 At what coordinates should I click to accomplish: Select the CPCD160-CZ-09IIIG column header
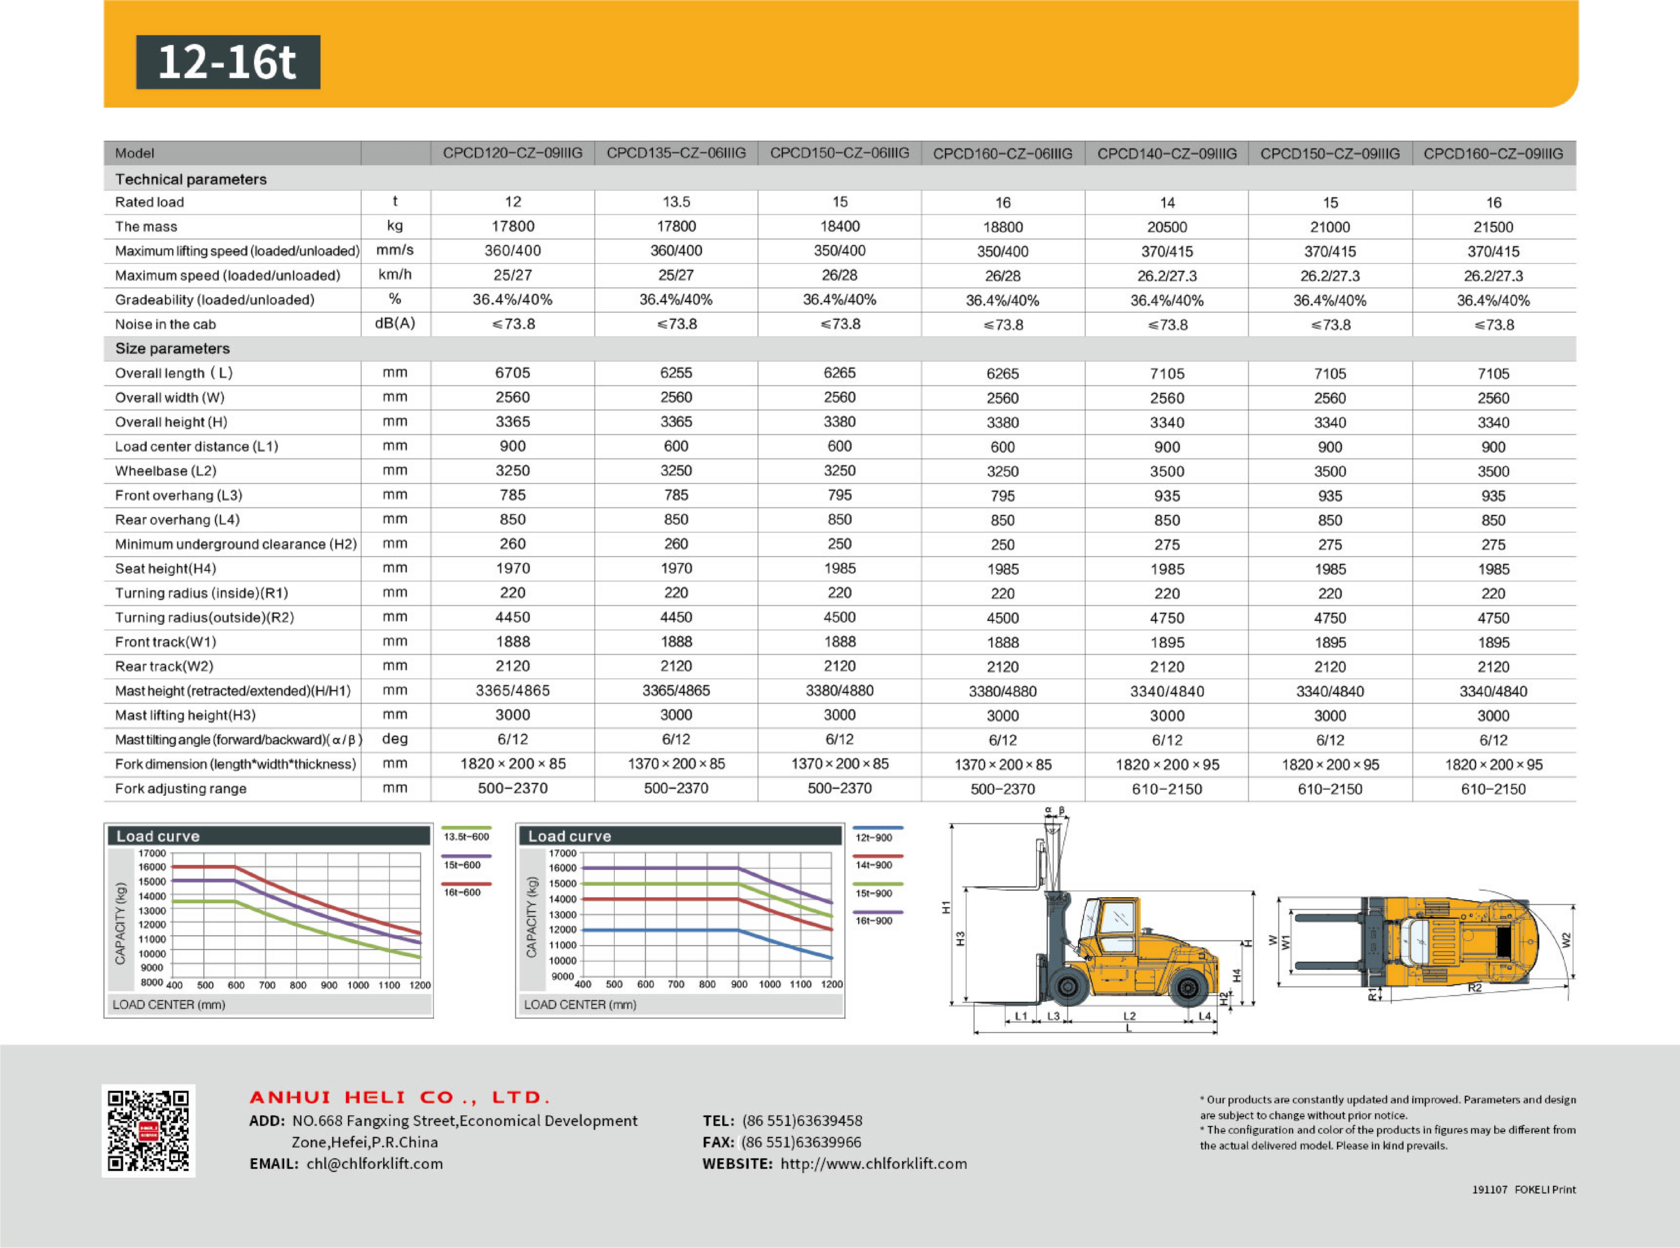(1493, 153)
